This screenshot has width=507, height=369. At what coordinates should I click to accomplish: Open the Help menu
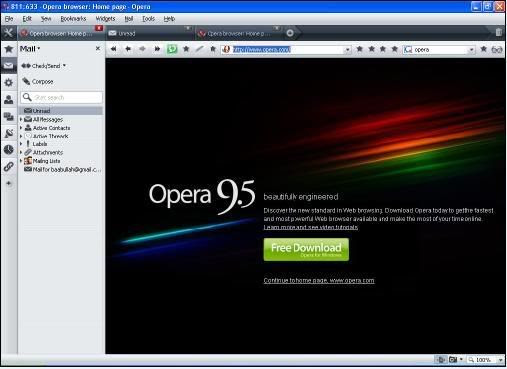coord(169,19)
